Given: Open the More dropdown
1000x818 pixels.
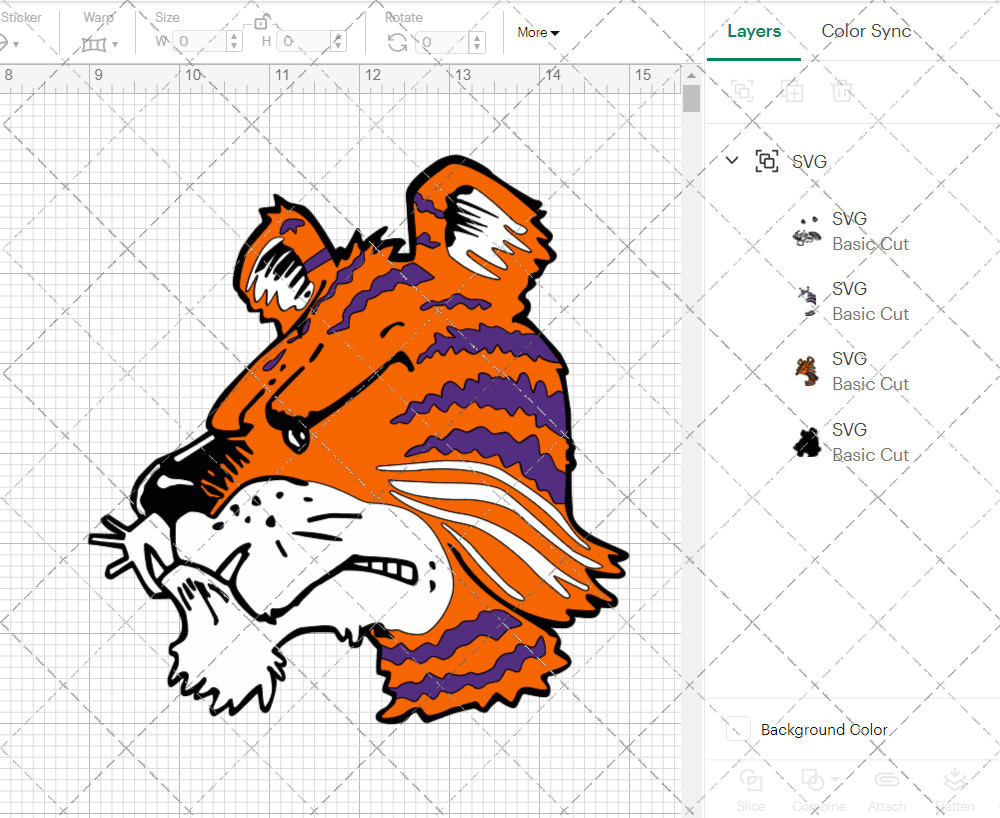Looking at the screenshot, I should coord(538,32).
